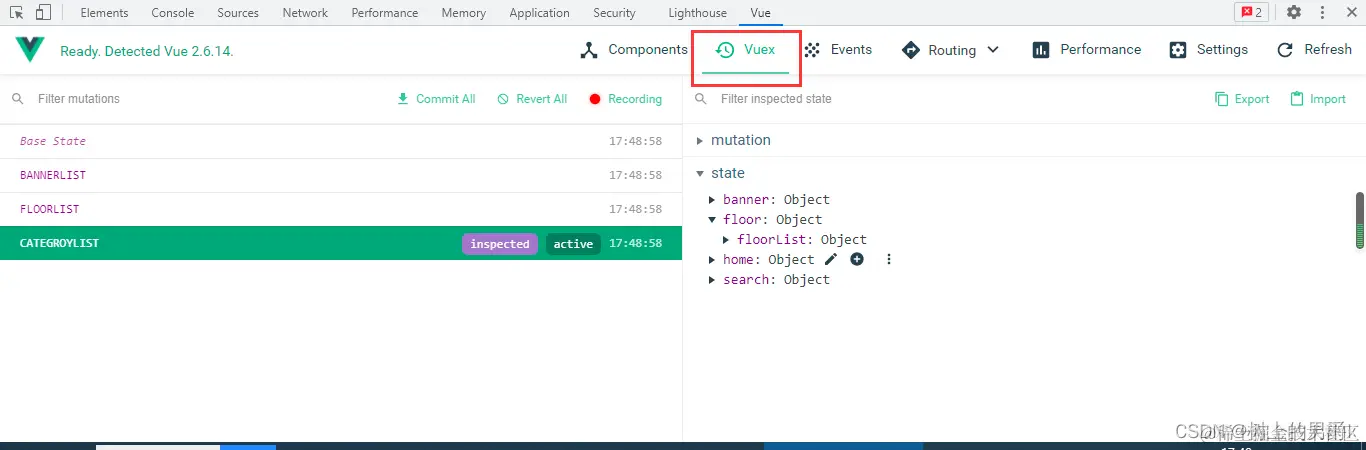Screen dimensions: 1366x450
Task: Click Revert All mutations
Action: [x=532, y=99]
